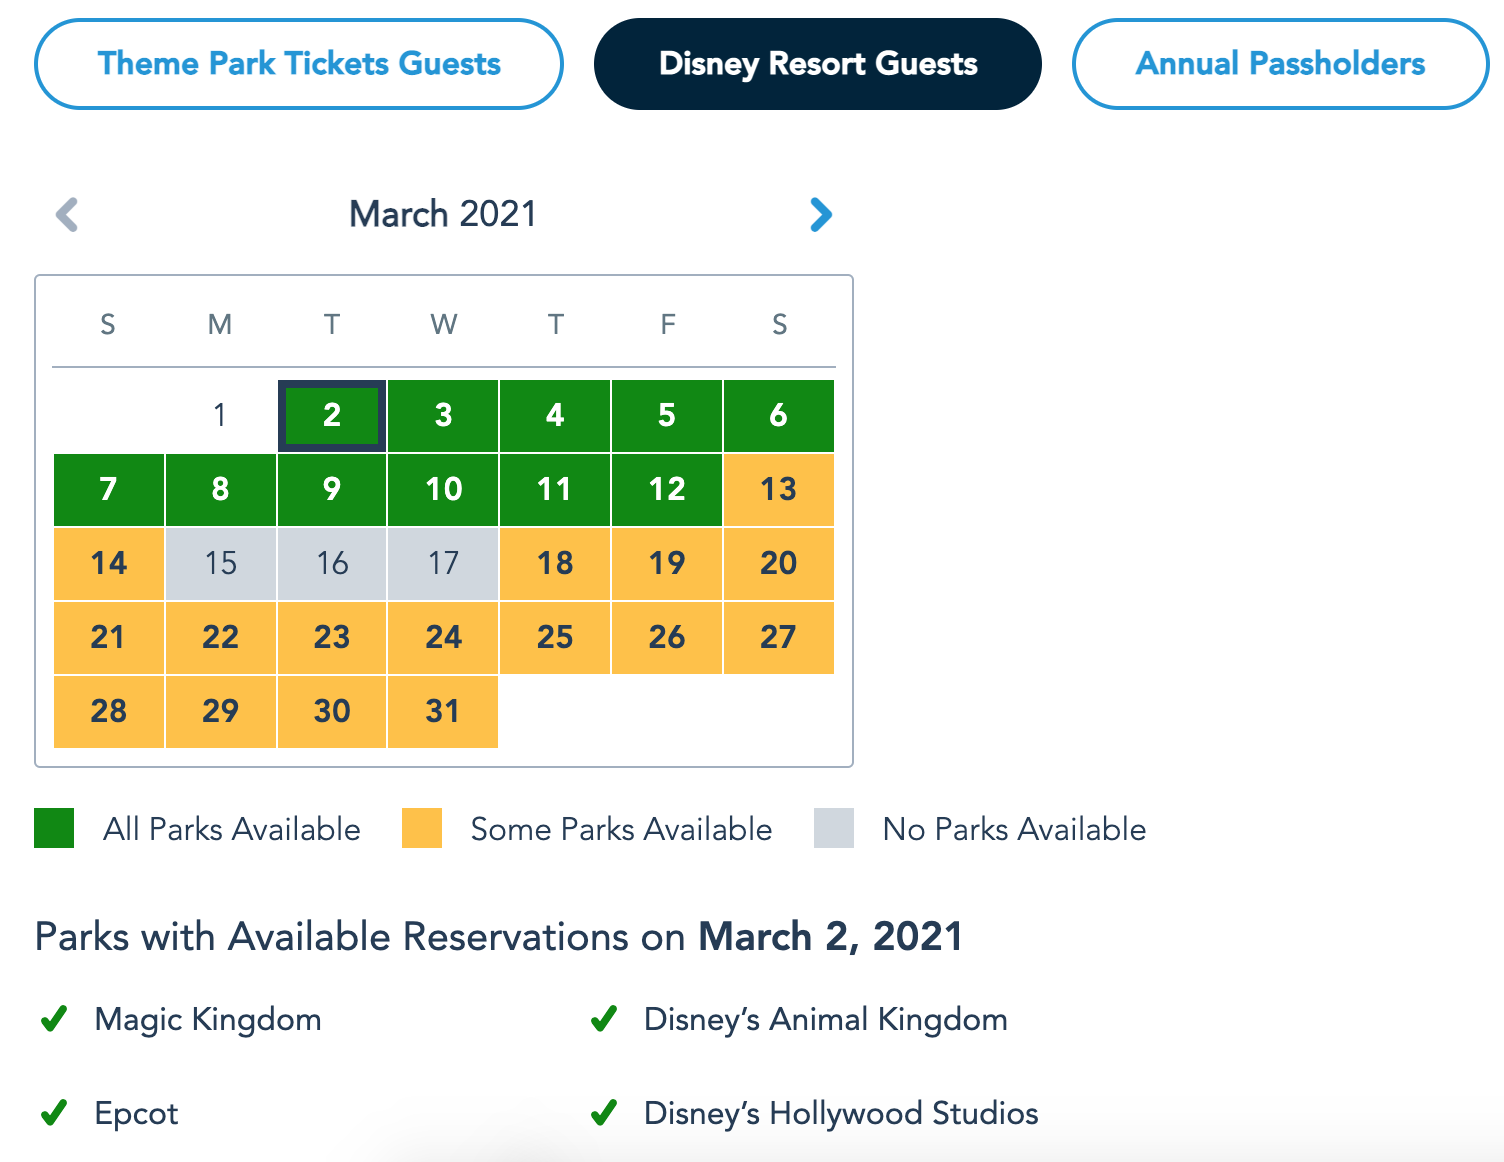This screenshot has height=1162, width=1504.
Task: Click the unavailable March 16 date
Action: 332,563
